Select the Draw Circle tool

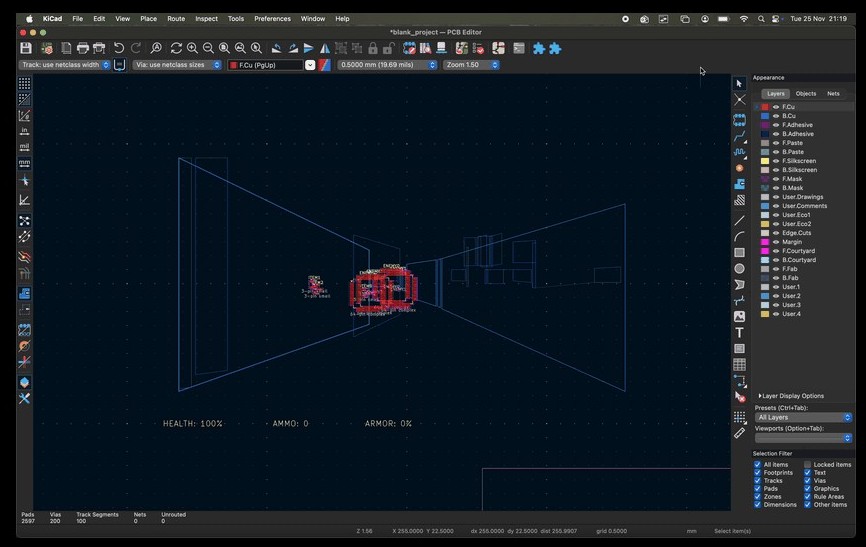(739, 268)
